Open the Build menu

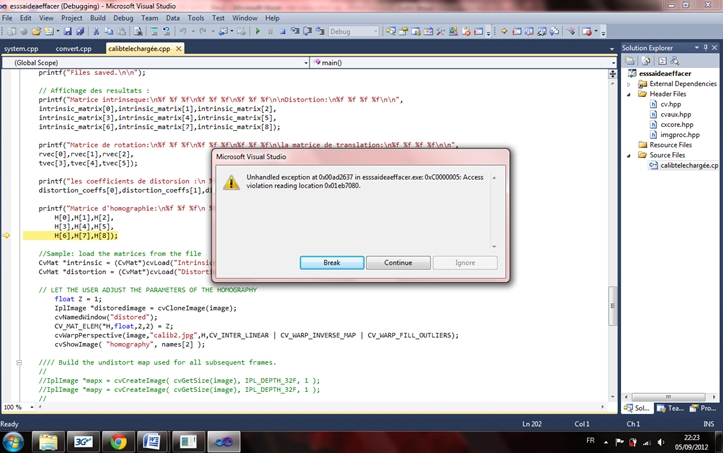[x=98, y=18]
